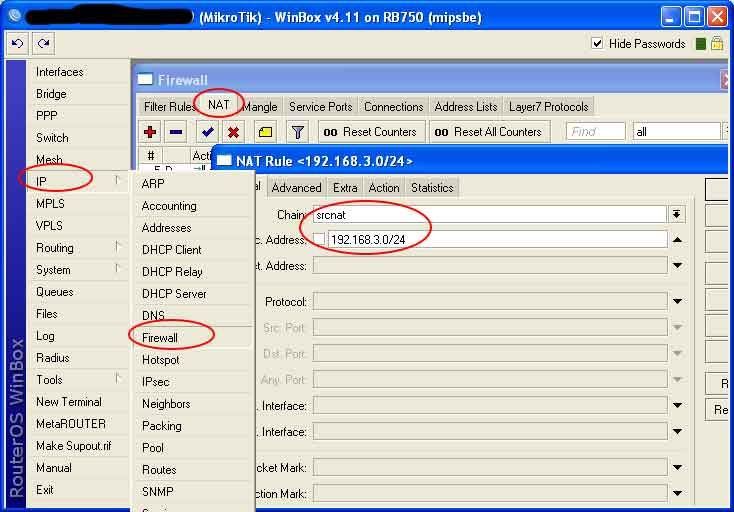Toggle the Hide Passwords checkbox
This screenshot has height=512, width=734.
597,44
